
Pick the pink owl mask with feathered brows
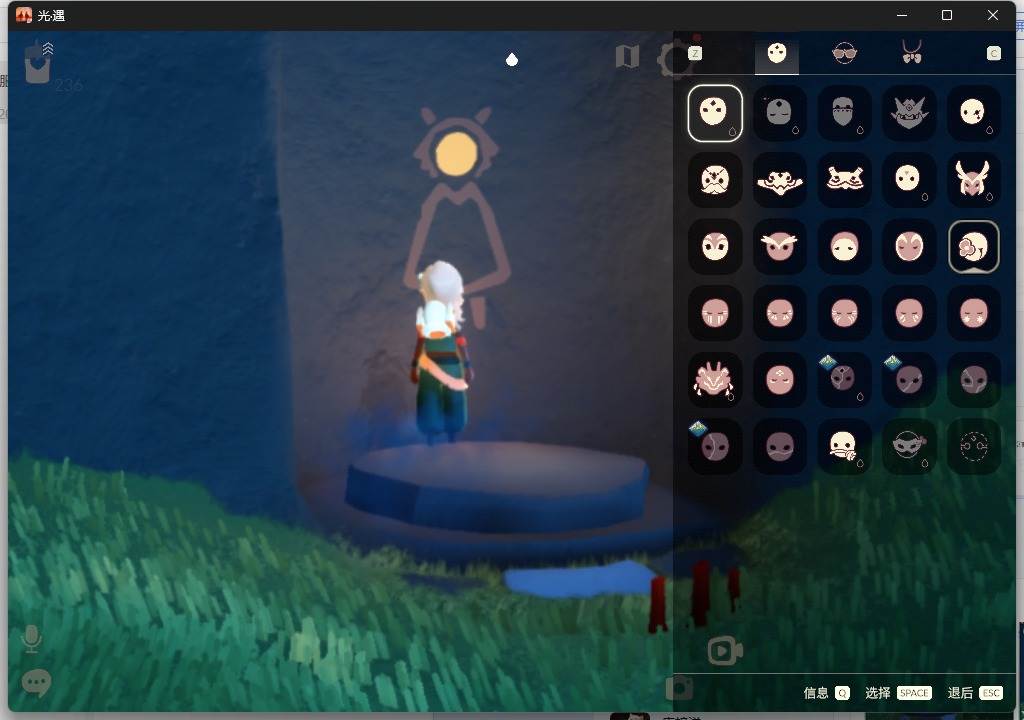(779, 247)
